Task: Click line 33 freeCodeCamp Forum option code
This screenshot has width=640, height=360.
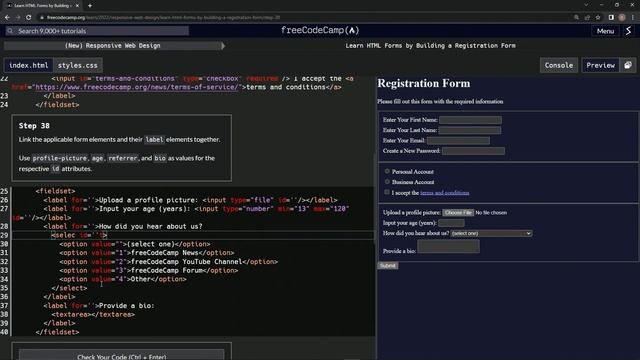Action: [x=149, y=270]
